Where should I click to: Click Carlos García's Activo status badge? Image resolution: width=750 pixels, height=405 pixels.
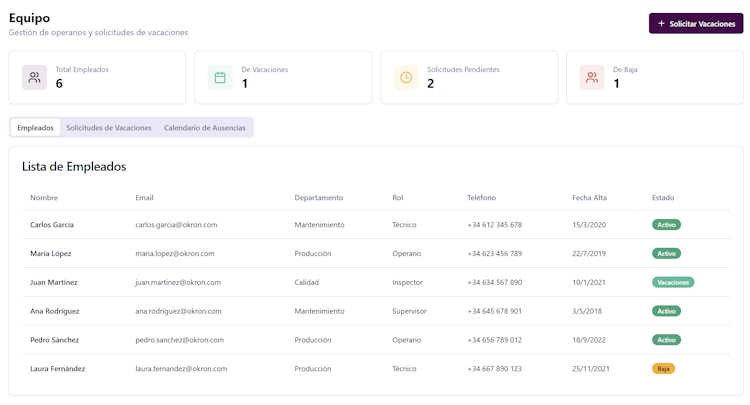pyautogui.click(x=666, y=225)
